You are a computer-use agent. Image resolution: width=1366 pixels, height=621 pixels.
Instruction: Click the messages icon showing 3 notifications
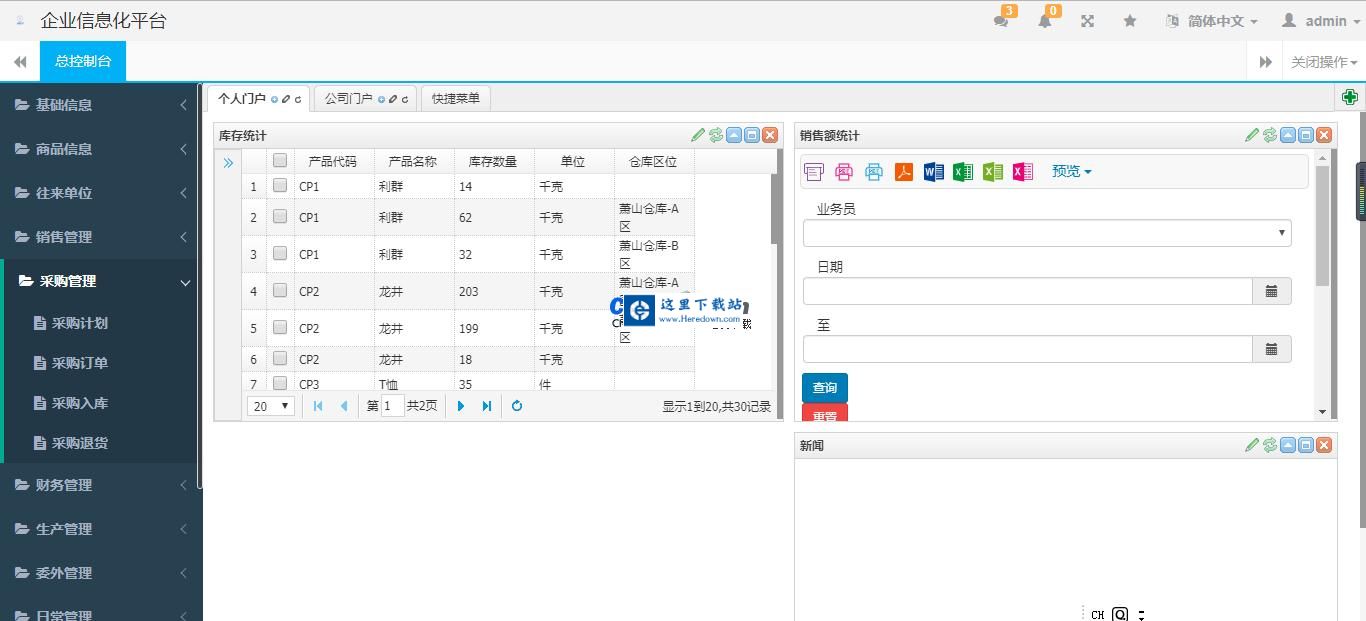point(1001,20)
